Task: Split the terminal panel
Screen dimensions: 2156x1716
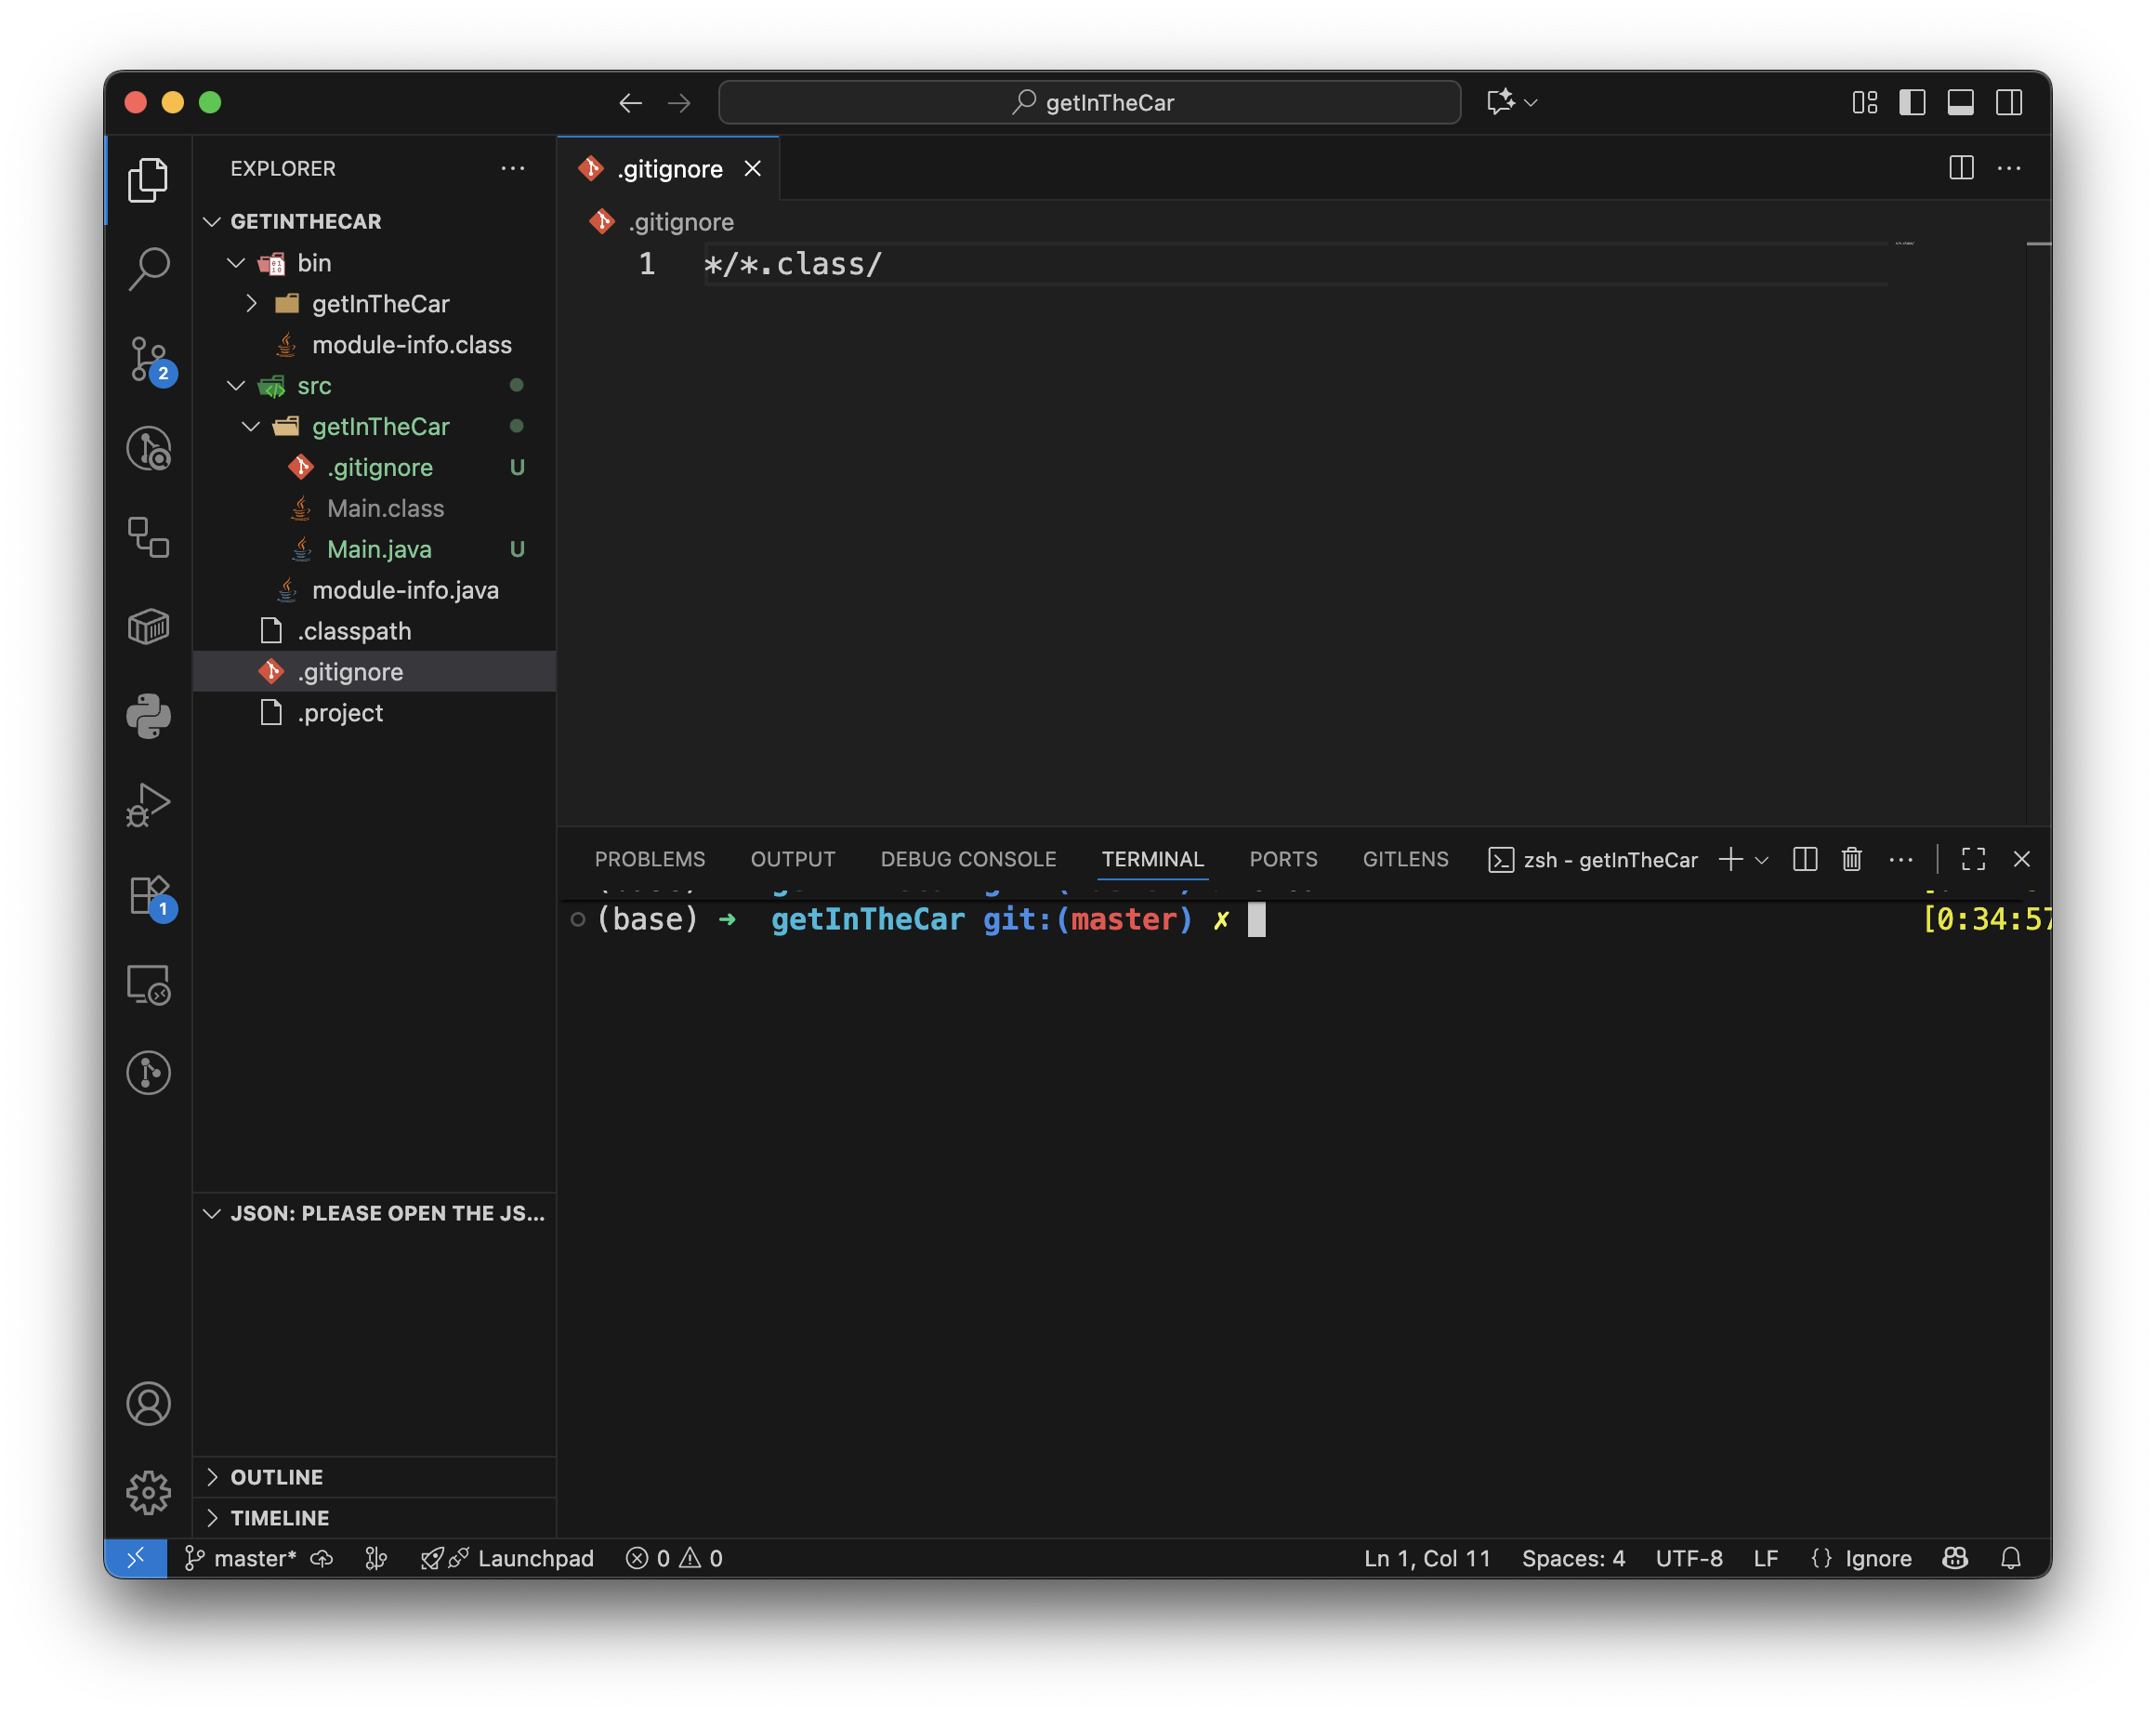Action: coord(1804,859)
